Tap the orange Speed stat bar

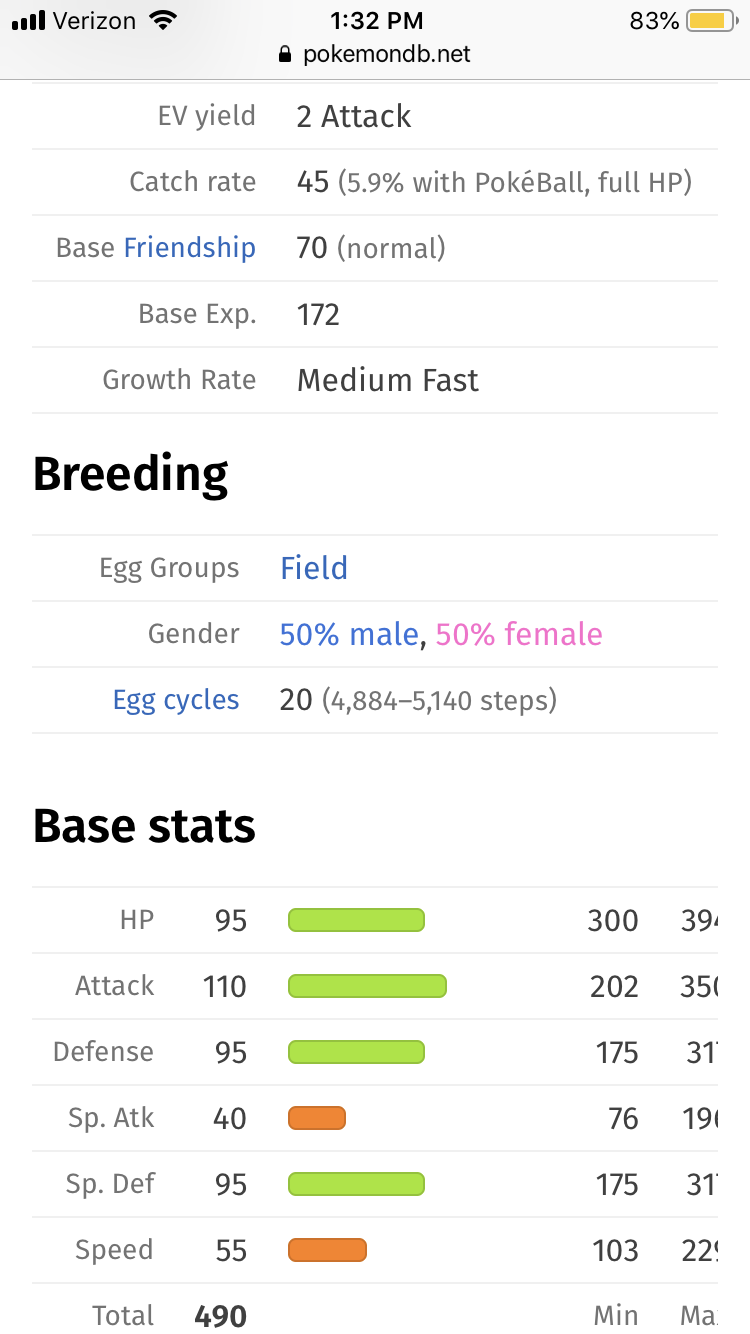pyautogui.click(x=327, y=1250)
